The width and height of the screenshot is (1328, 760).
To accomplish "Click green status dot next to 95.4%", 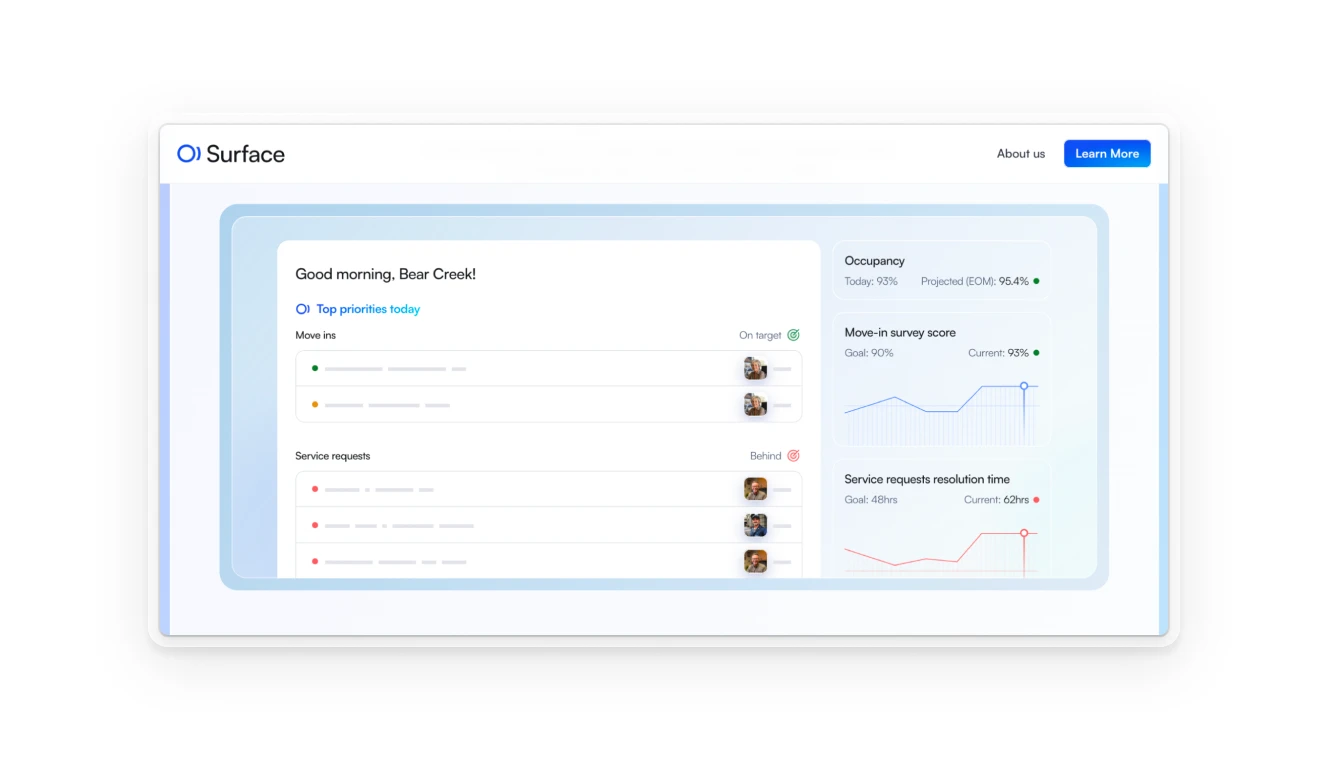I will [x=1036, y=281].
